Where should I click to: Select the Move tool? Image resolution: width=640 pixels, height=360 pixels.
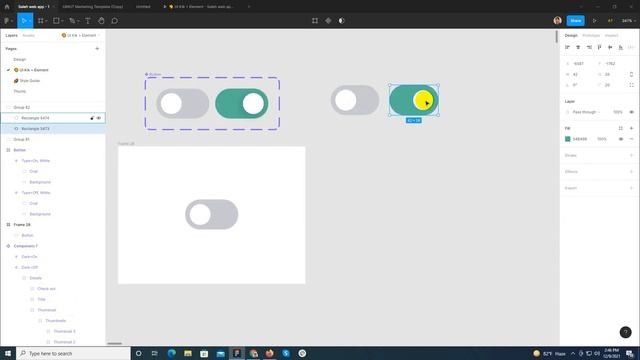[x=23, y=20]
